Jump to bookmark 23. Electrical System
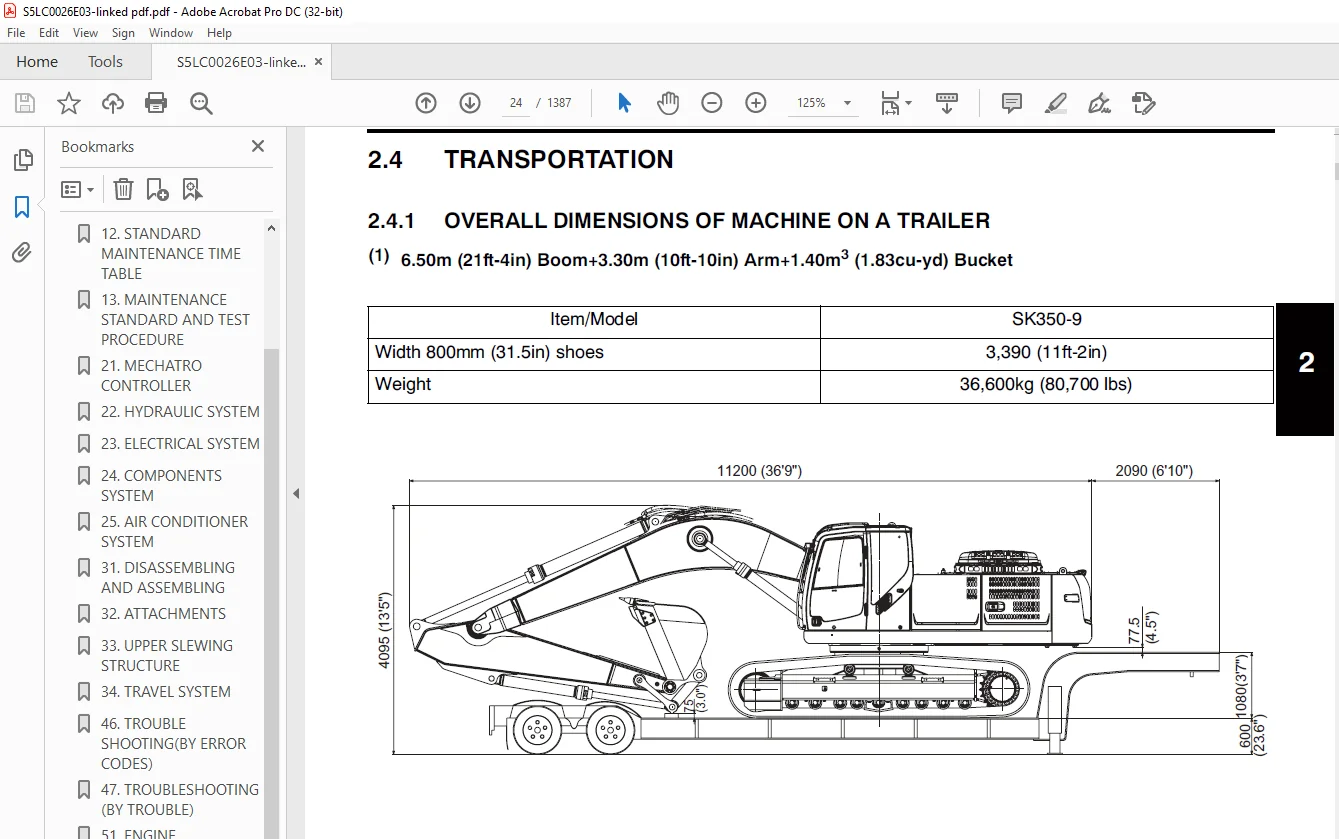This screenshot has width=1339, height=839. (180, 443)
